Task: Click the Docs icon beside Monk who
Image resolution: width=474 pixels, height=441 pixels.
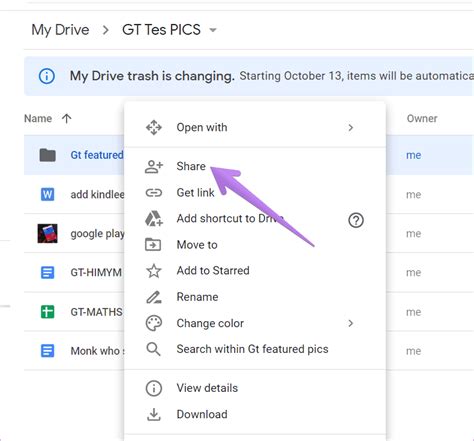Action: 47,351
